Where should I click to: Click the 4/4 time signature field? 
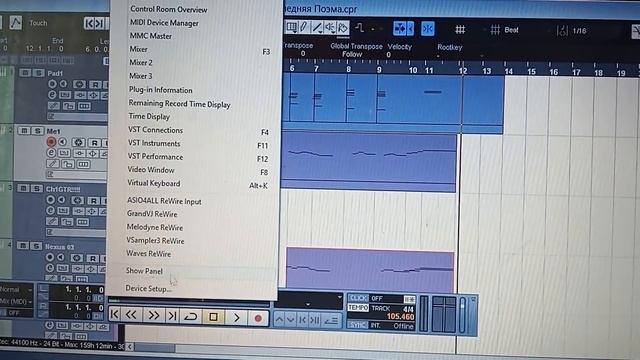point(408,309)
